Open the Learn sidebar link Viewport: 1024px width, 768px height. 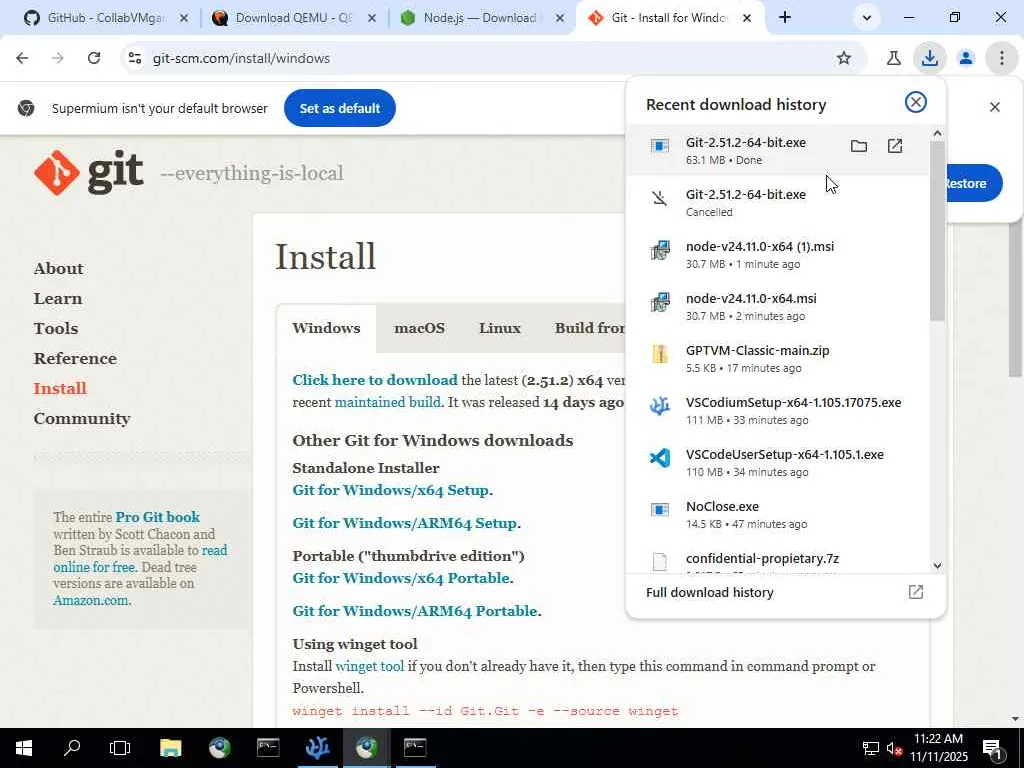57,298
